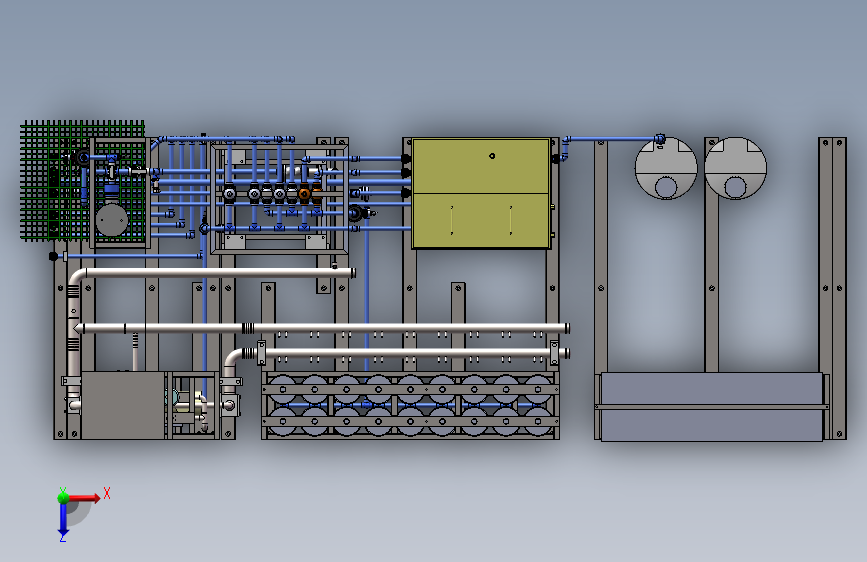Viewport: 867px width, 562px height.
Task: Click the red X axis arrow of the triad
Action: [x=84, y=498]
